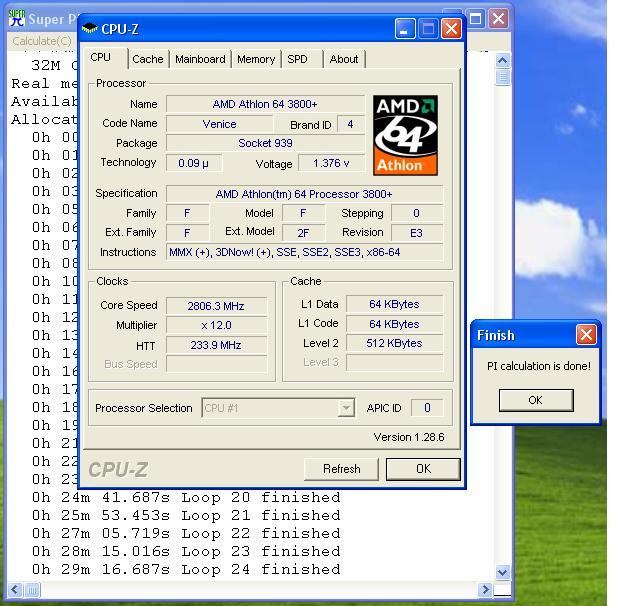
Task: Open the Mainboard tab
Action: pos(200,59)
